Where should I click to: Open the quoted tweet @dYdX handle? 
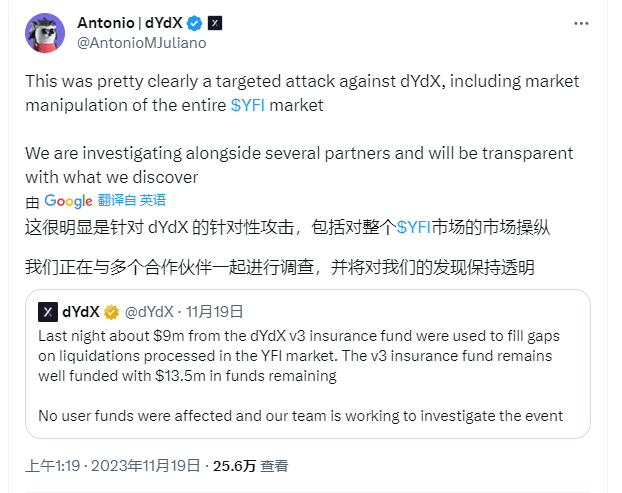tap(149, 312)
